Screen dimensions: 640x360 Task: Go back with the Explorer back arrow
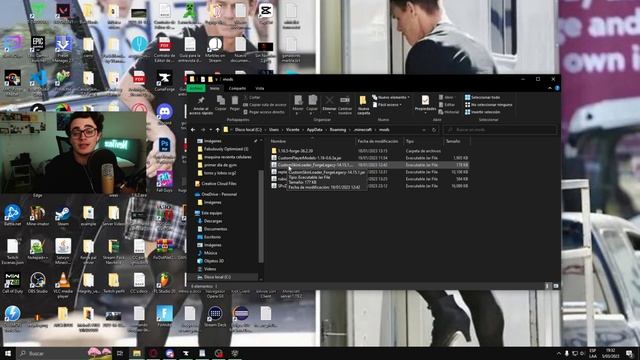point(193,130)
